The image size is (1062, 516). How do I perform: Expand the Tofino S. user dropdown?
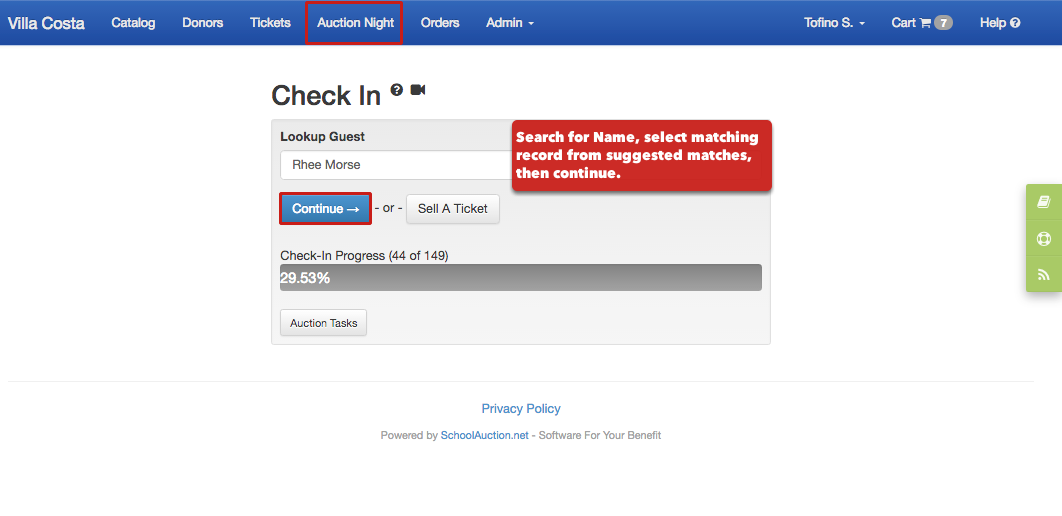point(834,23)
